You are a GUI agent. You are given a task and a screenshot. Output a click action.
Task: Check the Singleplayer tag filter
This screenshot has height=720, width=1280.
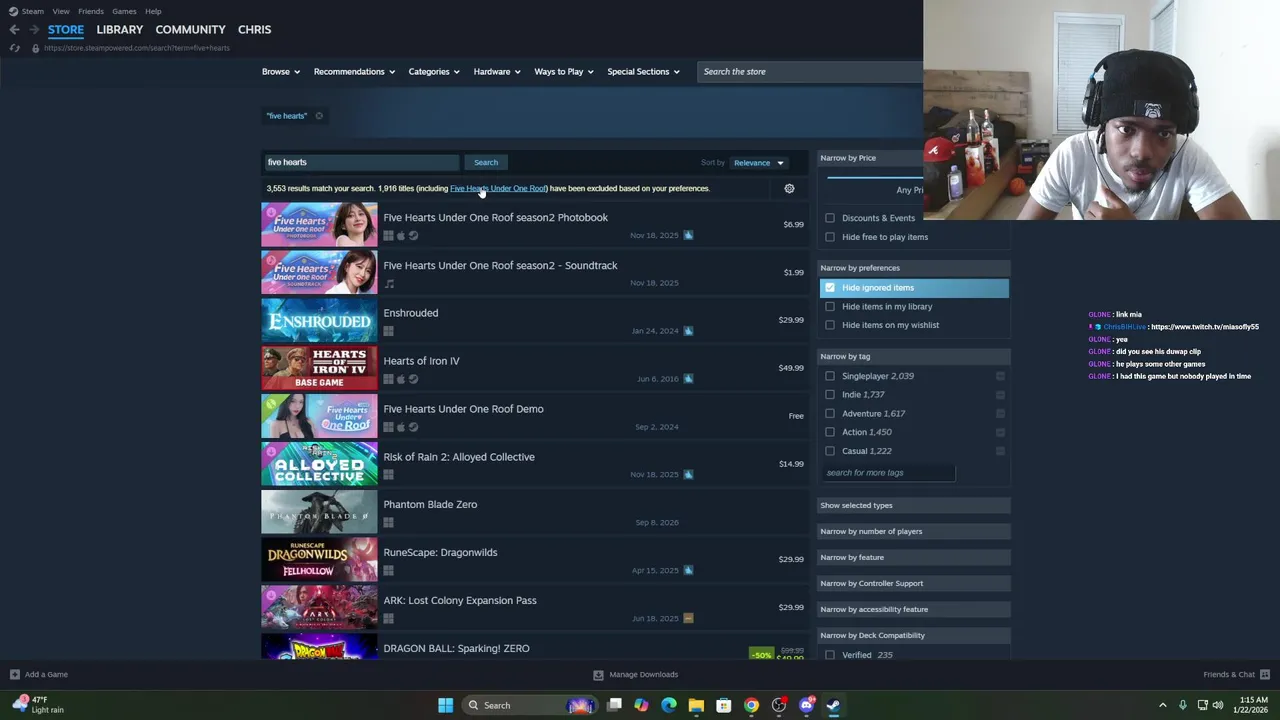(830, 376)
